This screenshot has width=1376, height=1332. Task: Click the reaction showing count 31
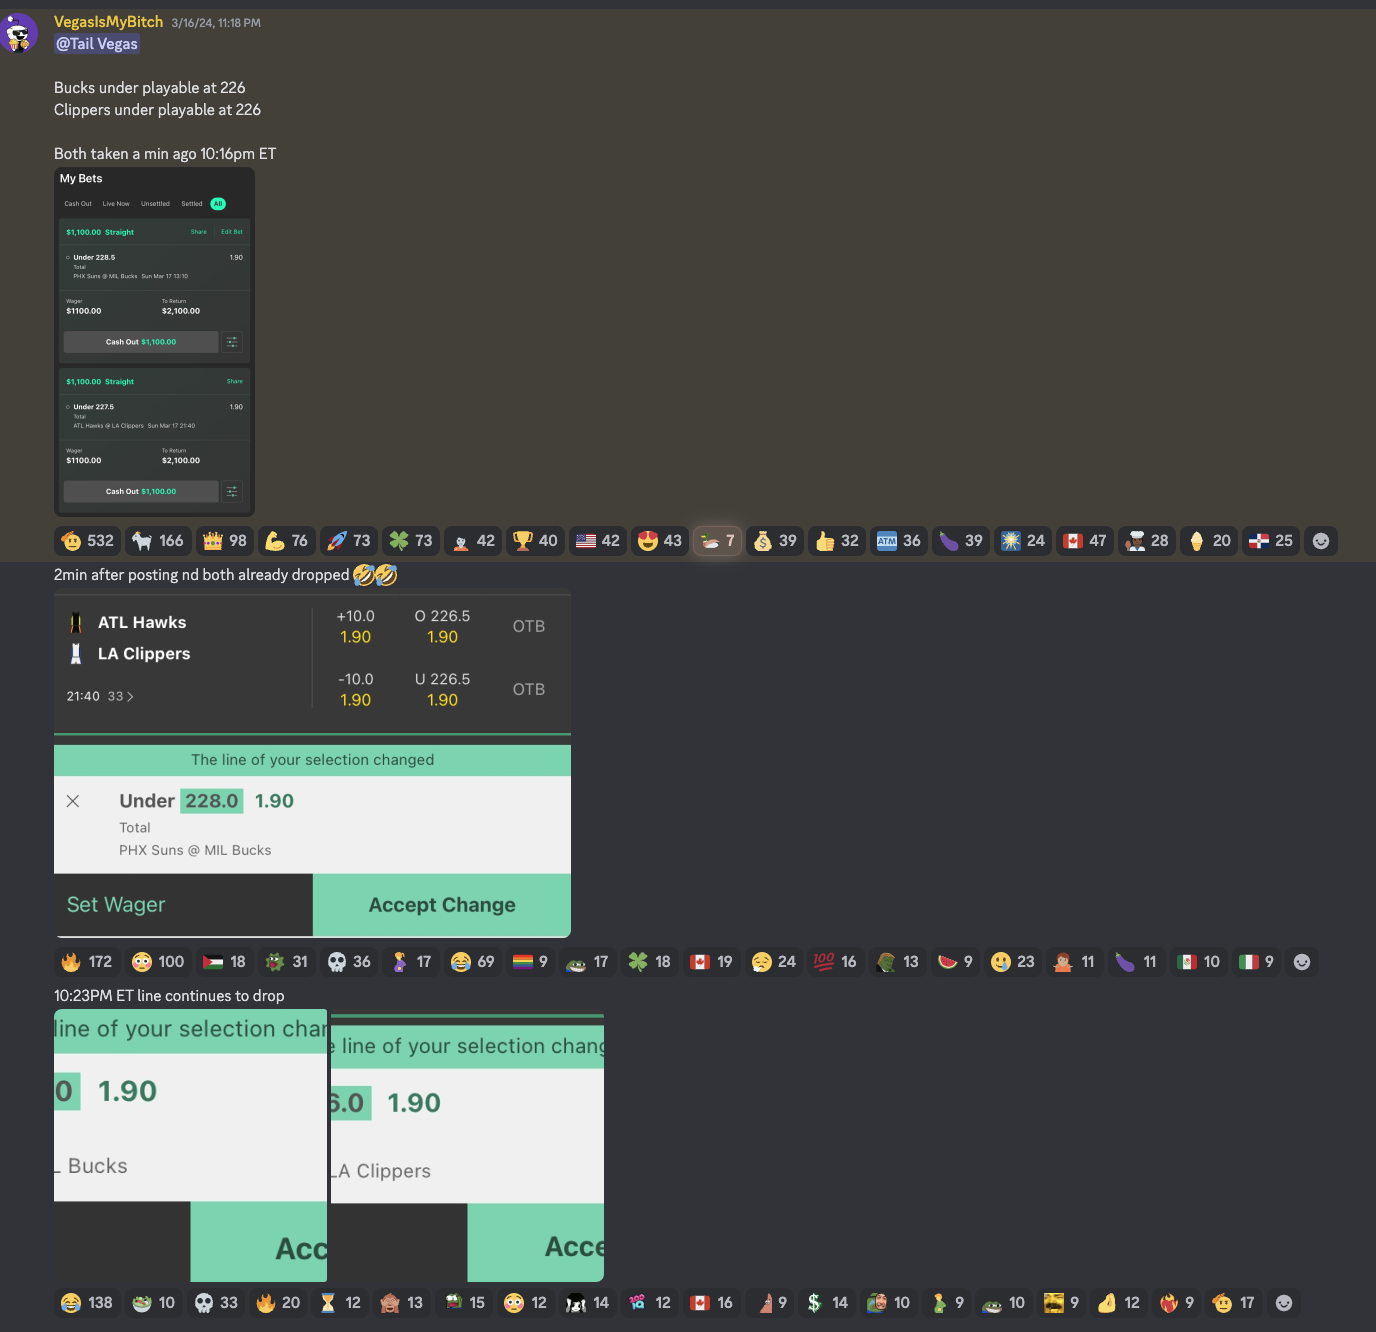[287, 962]
